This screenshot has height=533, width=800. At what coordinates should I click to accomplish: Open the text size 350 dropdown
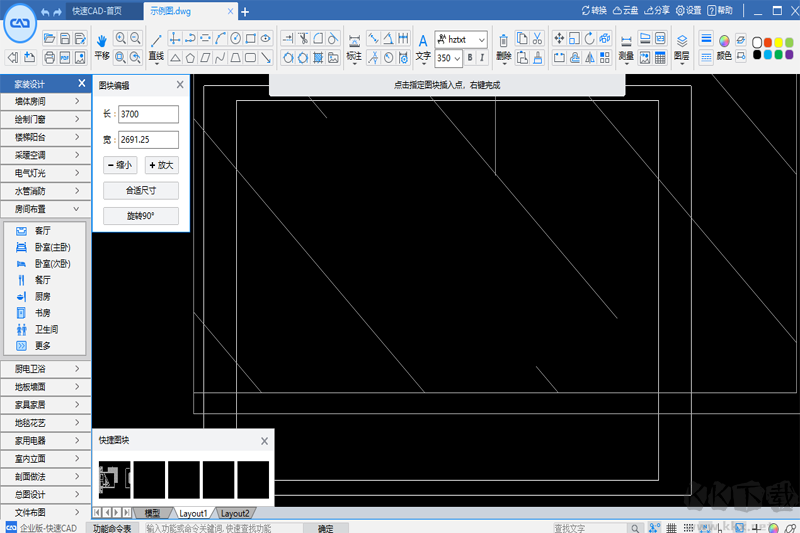pyautogui.click(x=448, y=58)
